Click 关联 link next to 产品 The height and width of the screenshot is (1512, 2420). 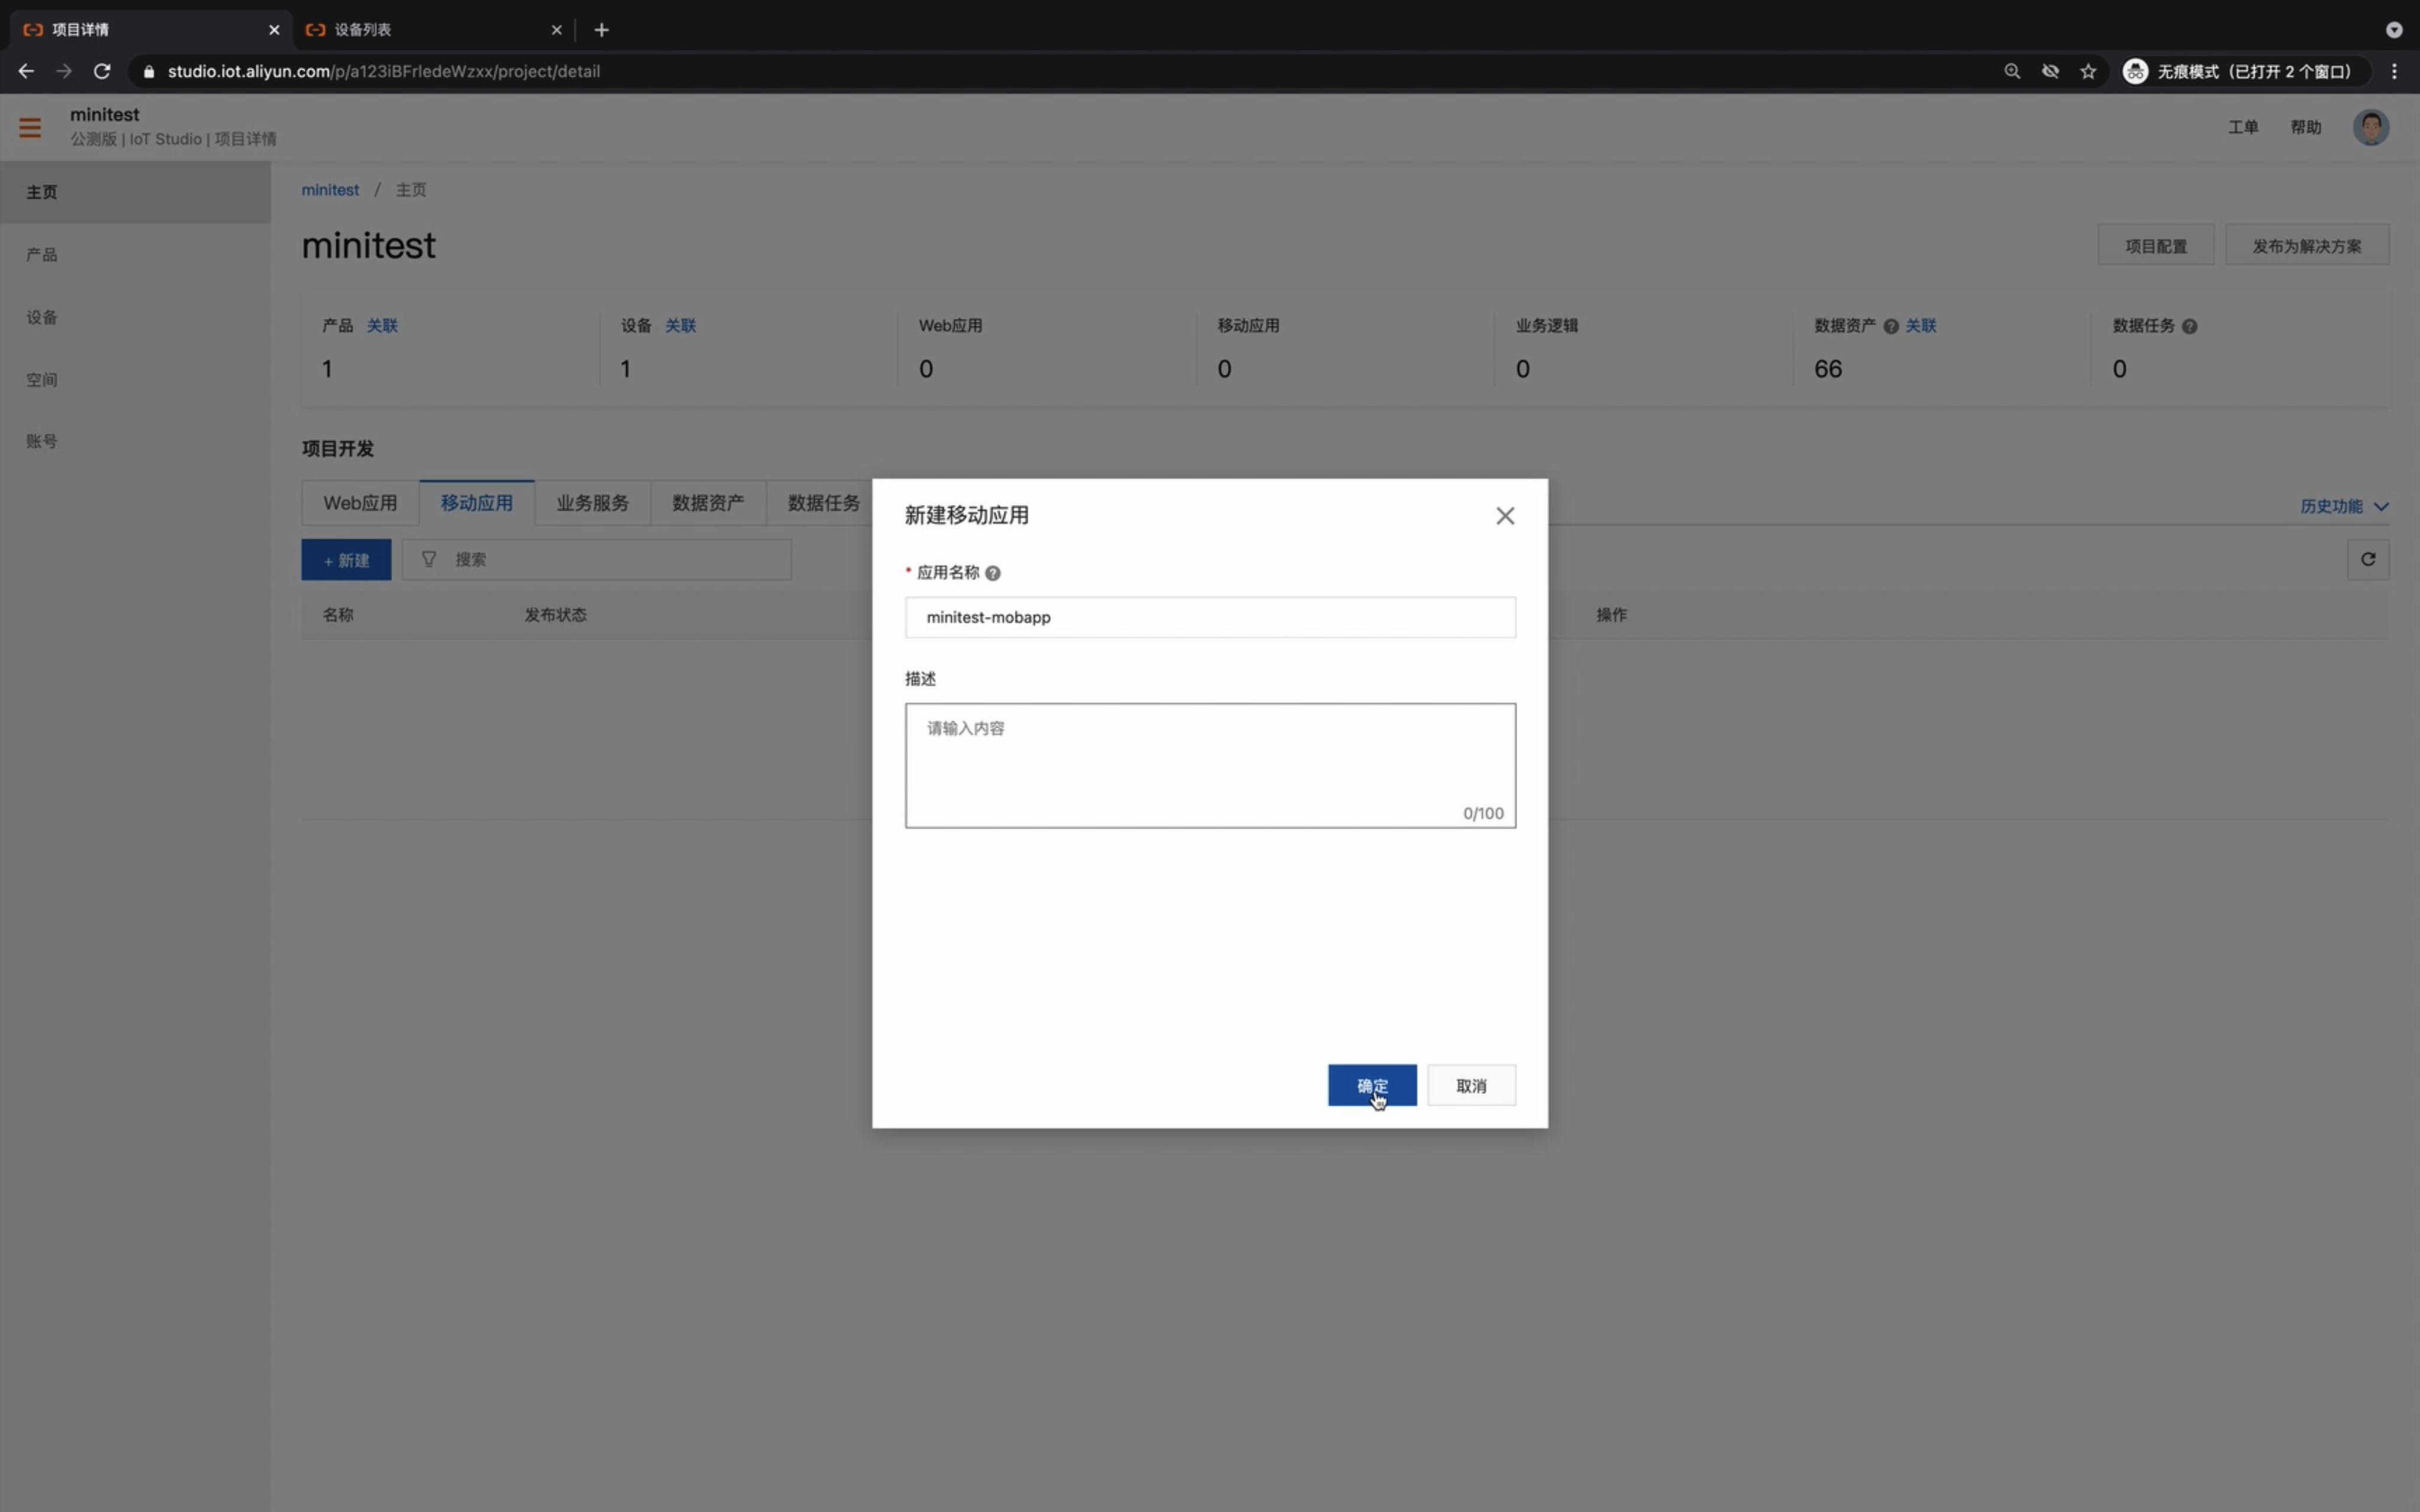382,326
